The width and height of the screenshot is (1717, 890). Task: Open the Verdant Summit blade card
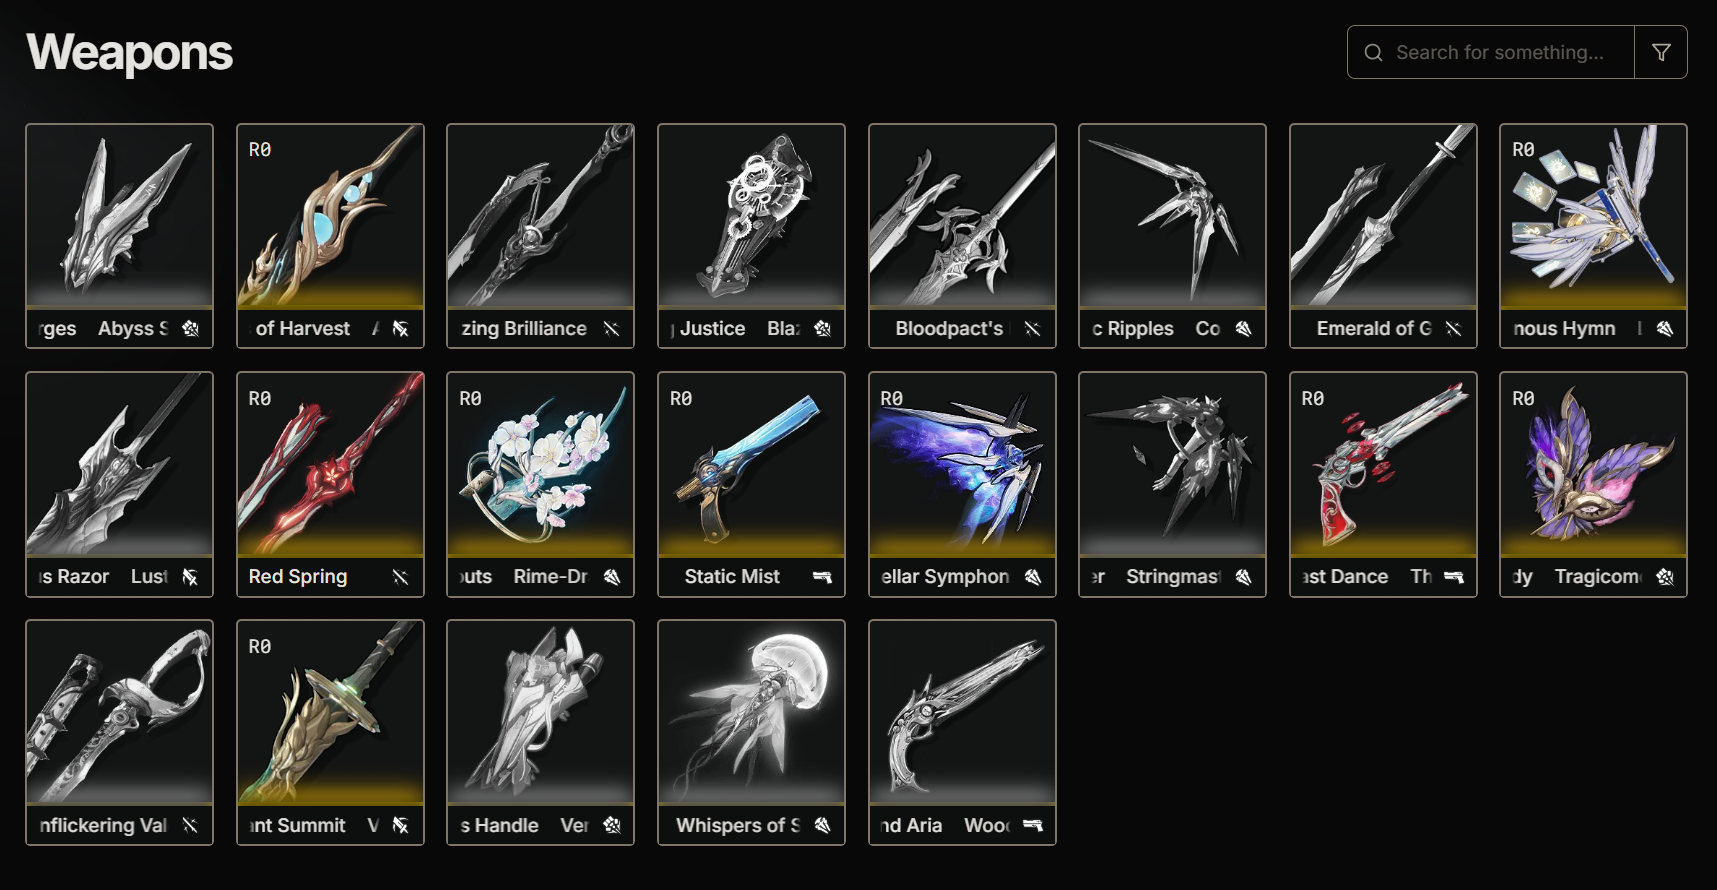coord(330,732)
